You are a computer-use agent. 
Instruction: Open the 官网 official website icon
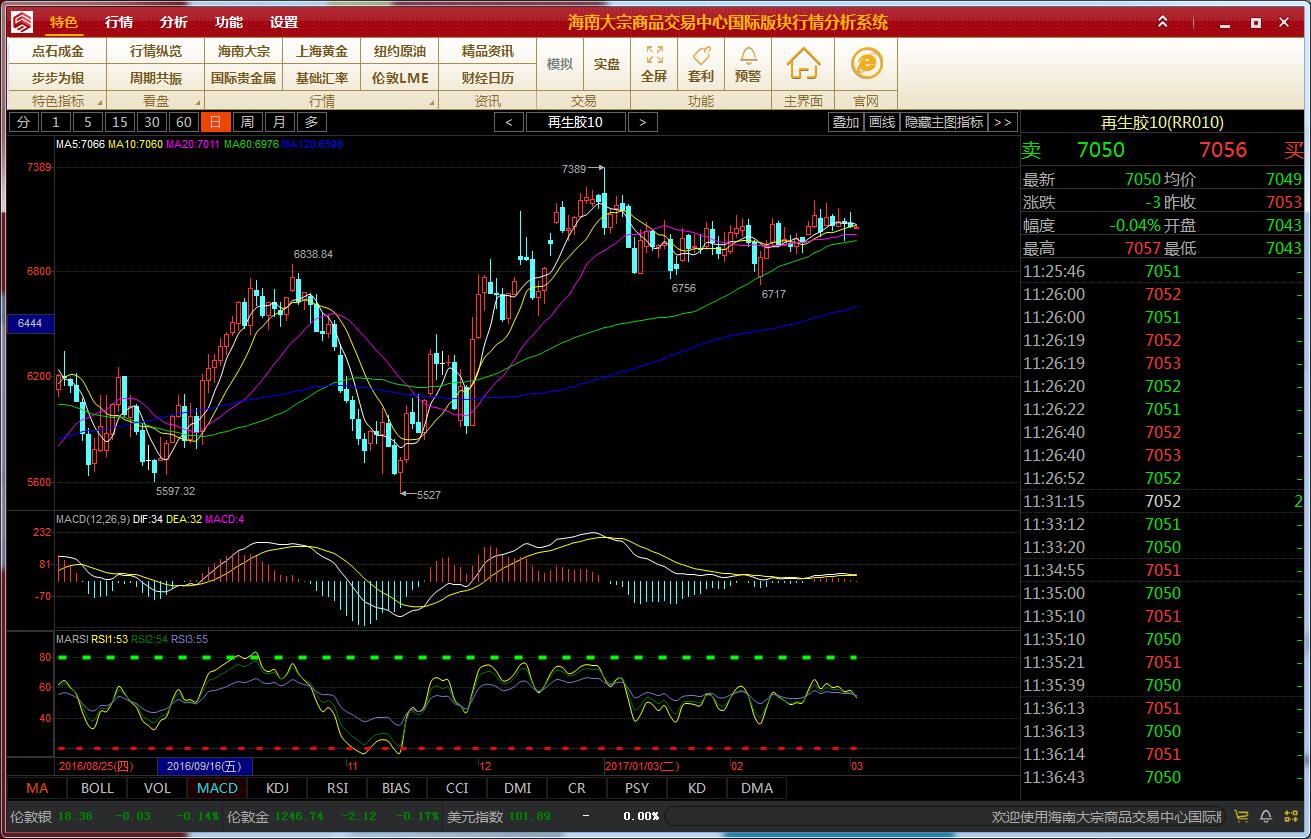coord(866,64)
